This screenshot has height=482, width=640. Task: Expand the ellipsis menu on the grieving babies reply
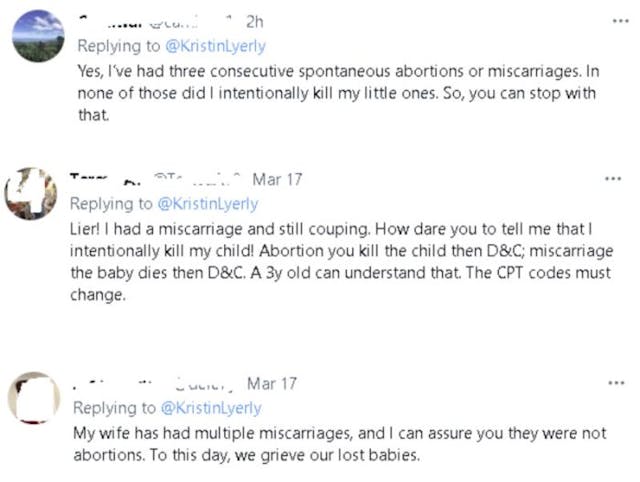tap(614, 384)
